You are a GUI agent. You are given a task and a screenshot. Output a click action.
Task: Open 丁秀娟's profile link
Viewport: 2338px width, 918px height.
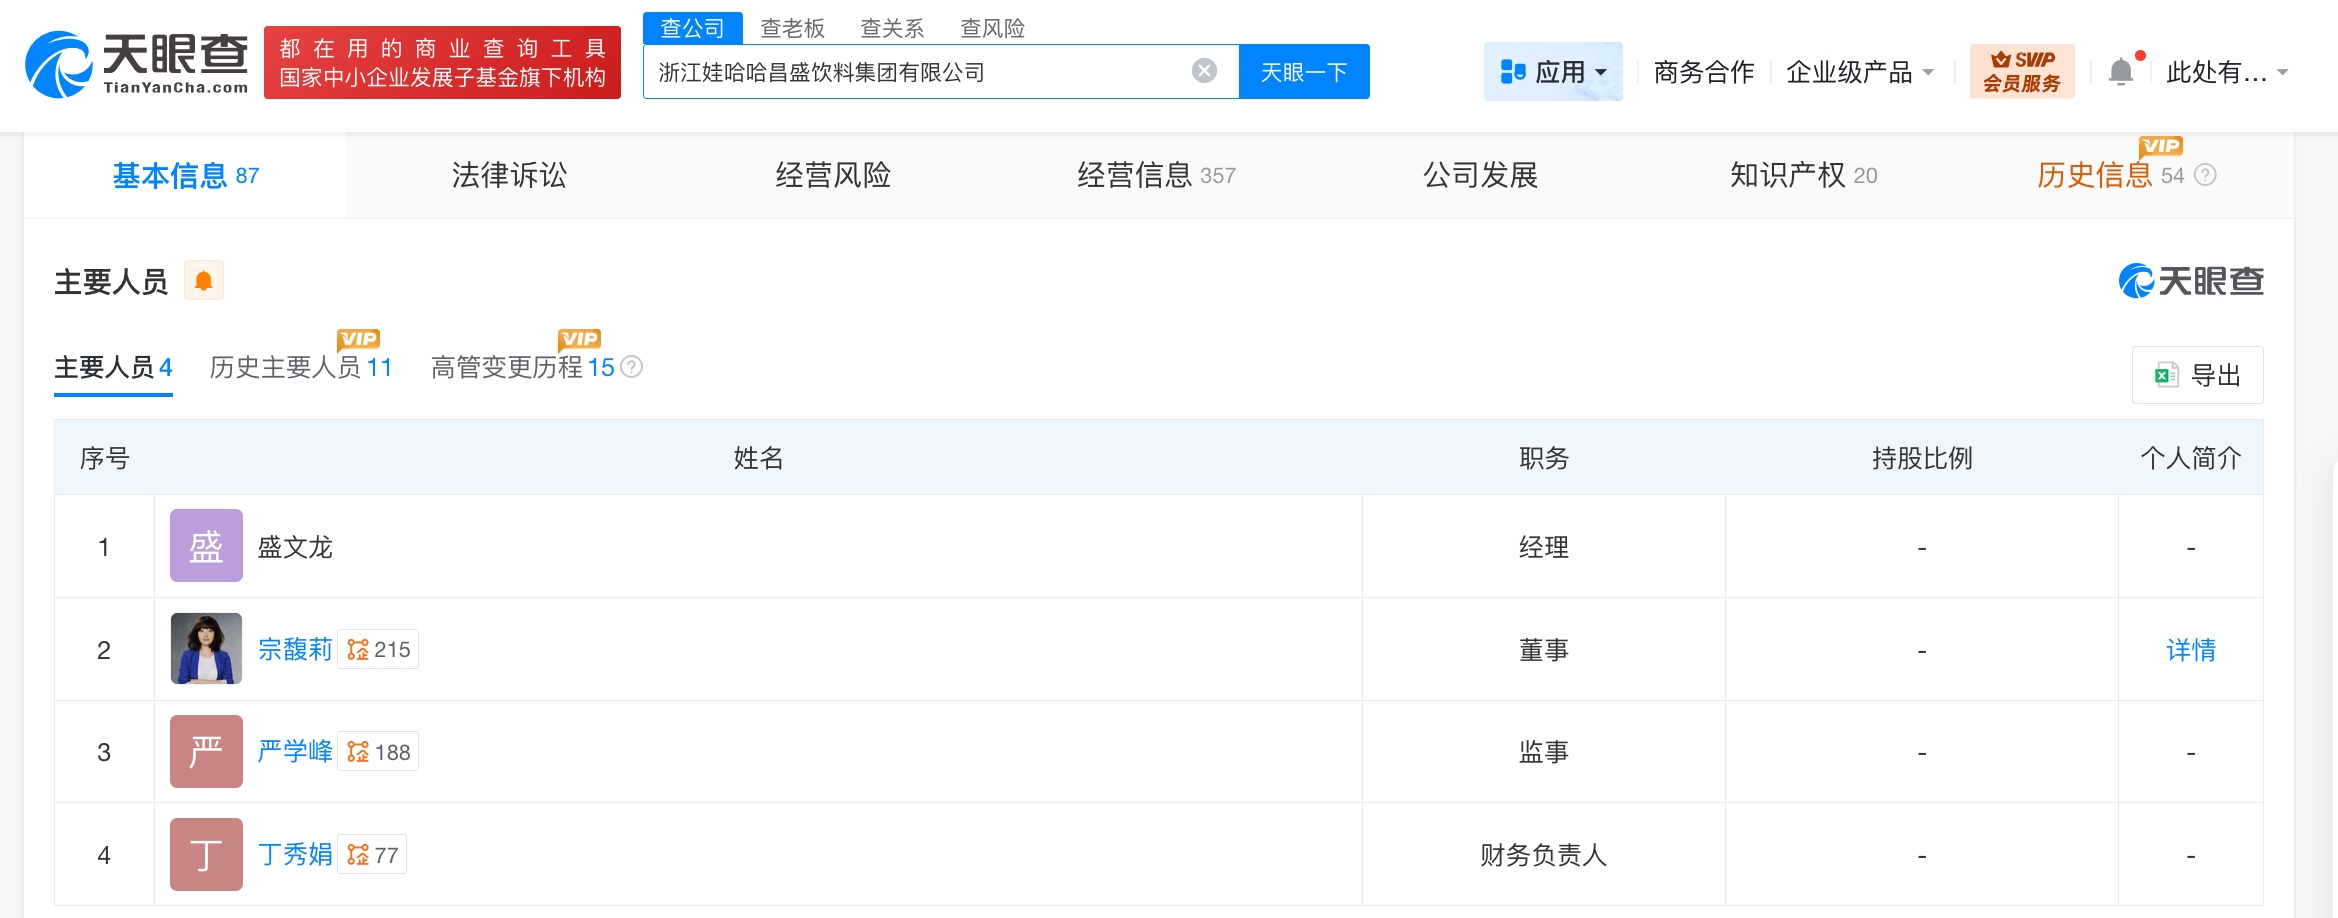tap(295, 855)
